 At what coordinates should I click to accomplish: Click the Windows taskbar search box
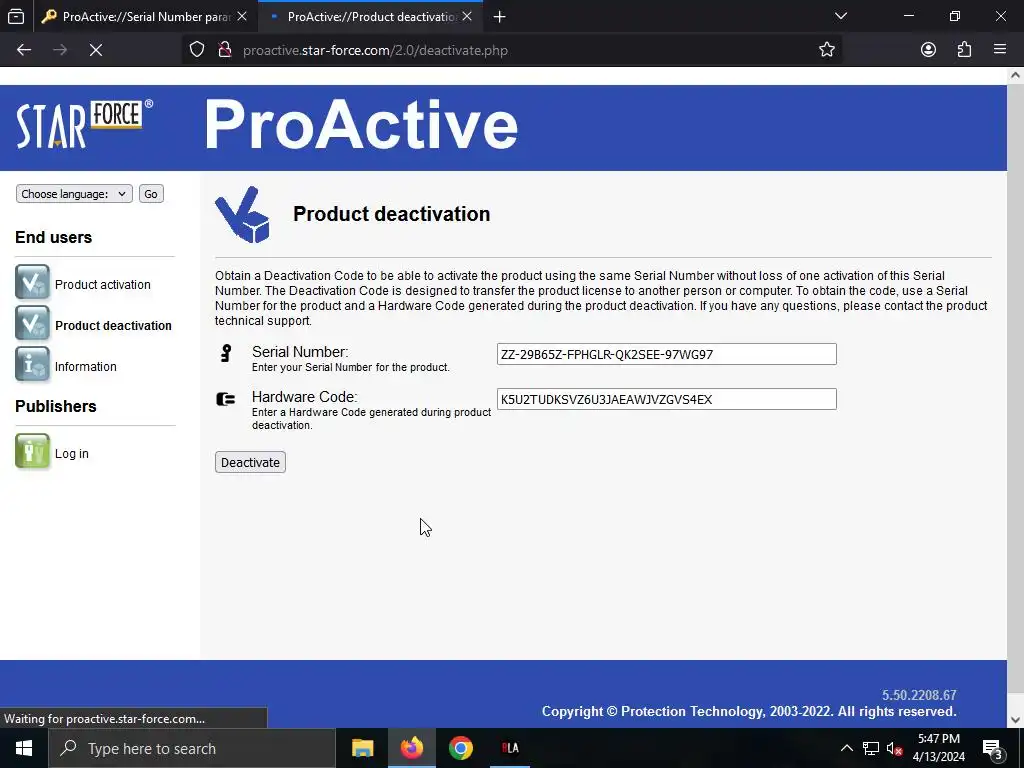tap(192, 748)
